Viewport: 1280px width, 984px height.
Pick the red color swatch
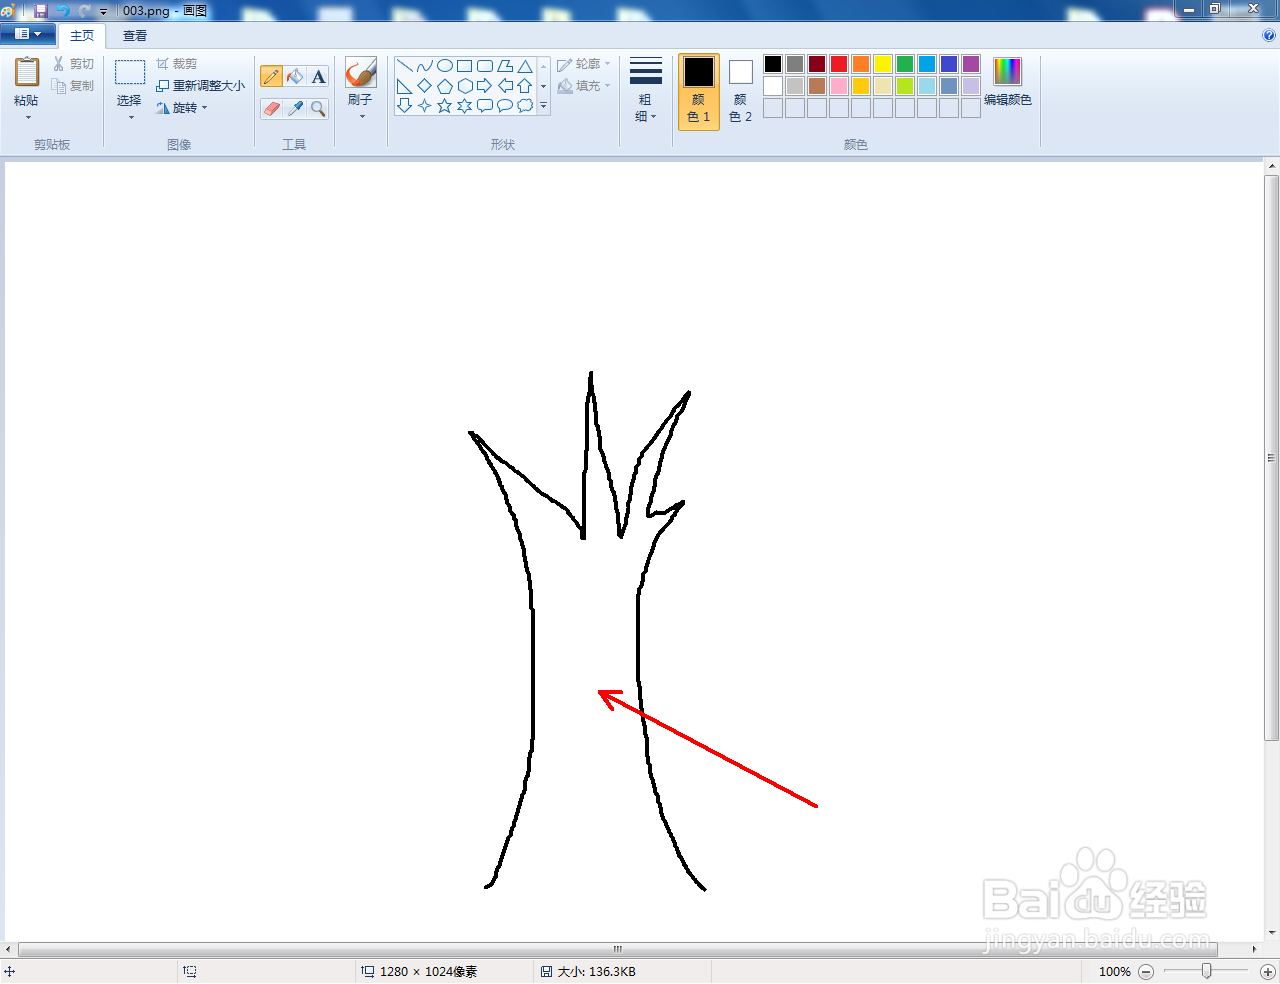point(839,64)
